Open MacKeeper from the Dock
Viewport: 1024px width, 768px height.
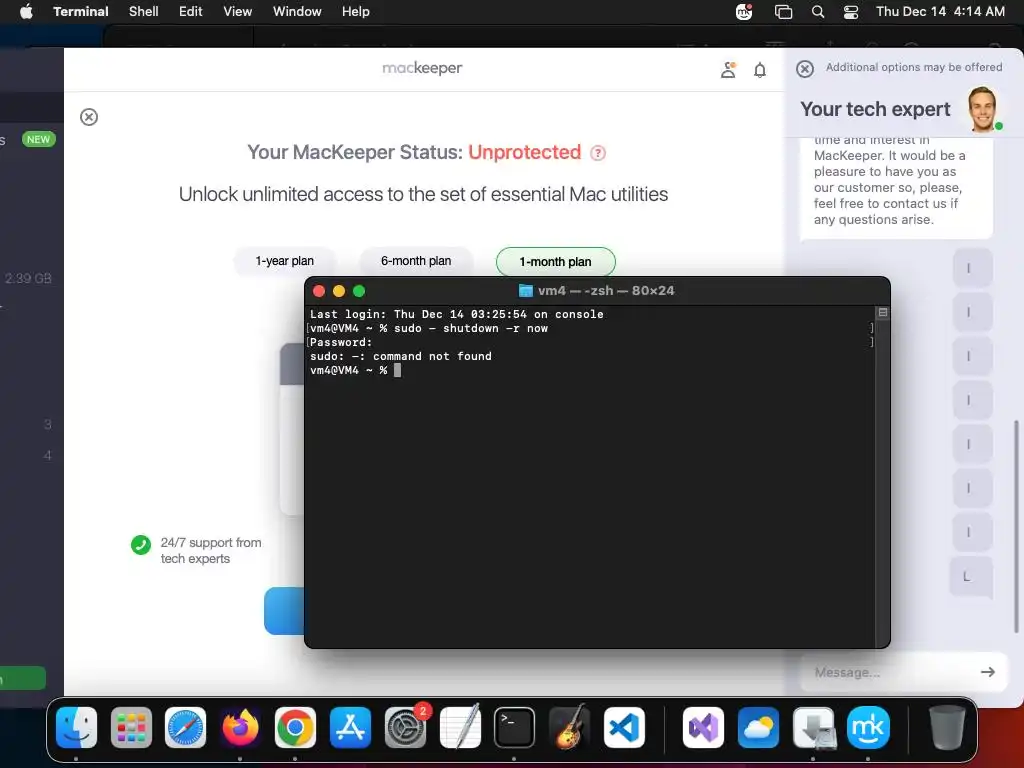pos(868,727)
